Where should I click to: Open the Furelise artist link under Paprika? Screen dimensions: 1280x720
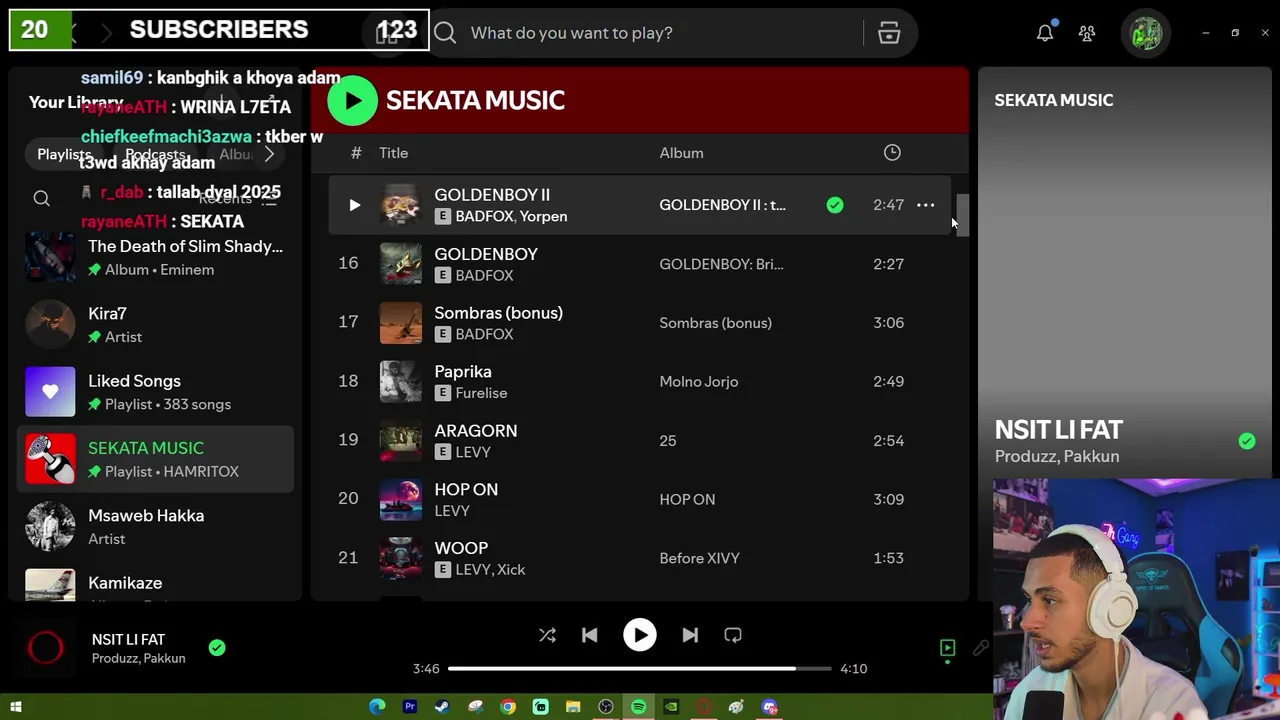click(x=481, y=393)
